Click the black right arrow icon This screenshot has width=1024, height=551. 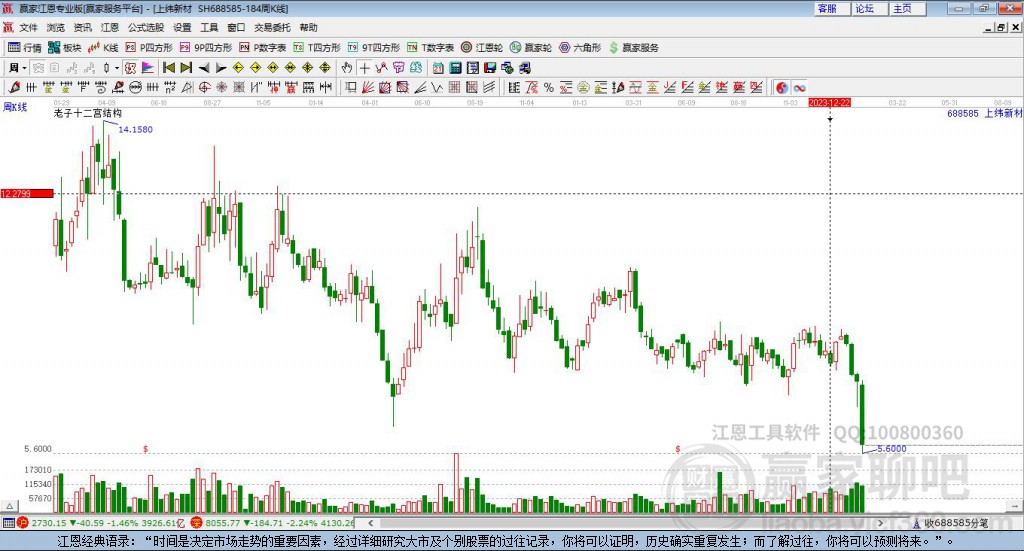[221, 68]
